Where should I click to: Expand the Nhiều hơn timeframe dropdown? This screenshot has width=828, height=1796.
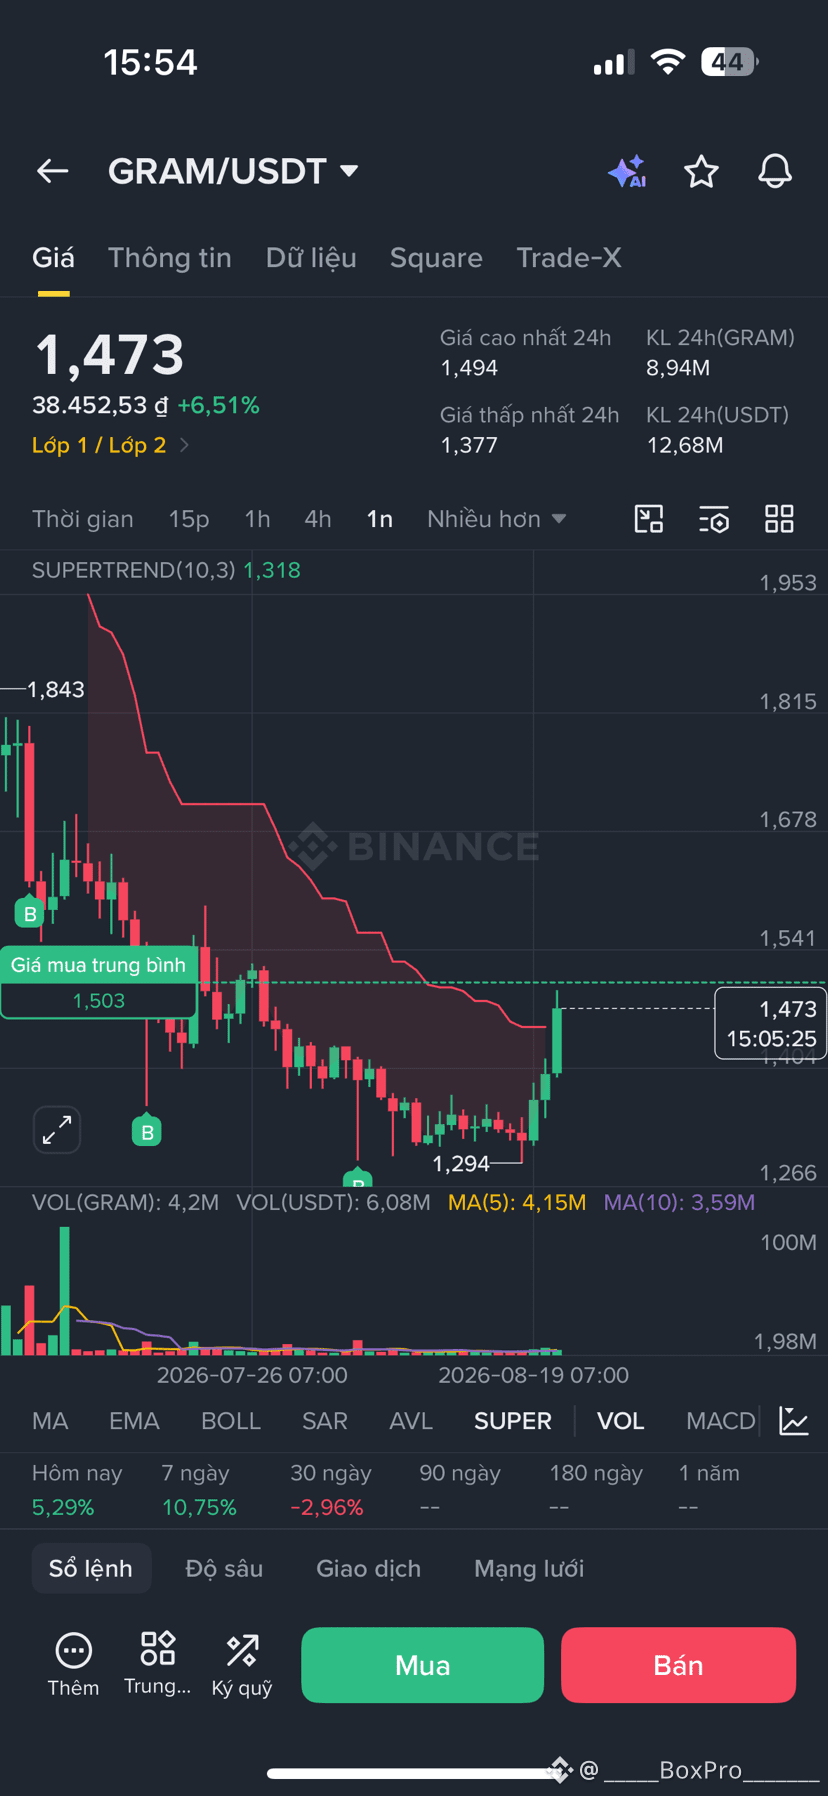click(497, 519)
